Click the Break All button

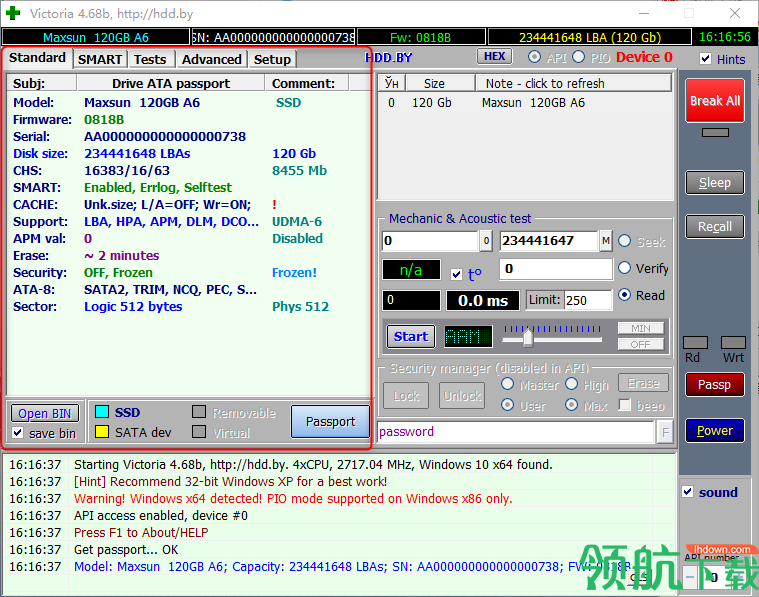click(715, 101)
